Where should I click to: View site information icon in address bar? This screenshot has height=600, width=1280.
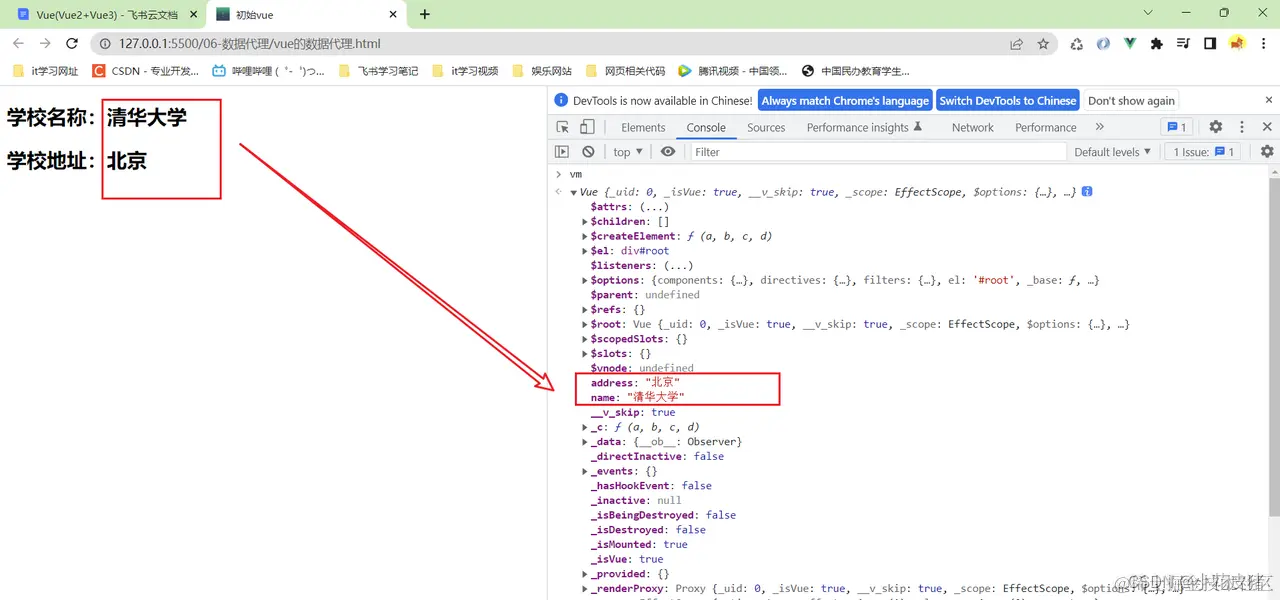coord(105,44)
